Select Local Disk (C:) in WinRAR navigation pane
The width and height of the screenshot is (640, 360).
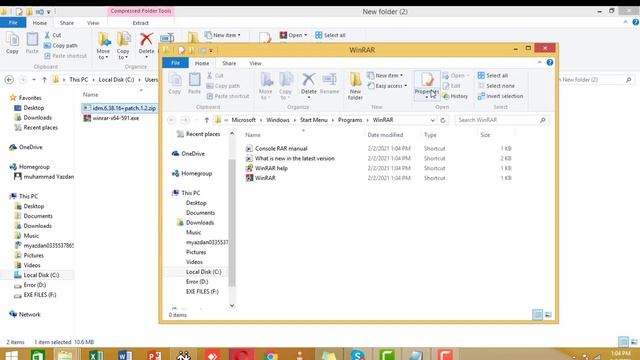pos(203,272)
